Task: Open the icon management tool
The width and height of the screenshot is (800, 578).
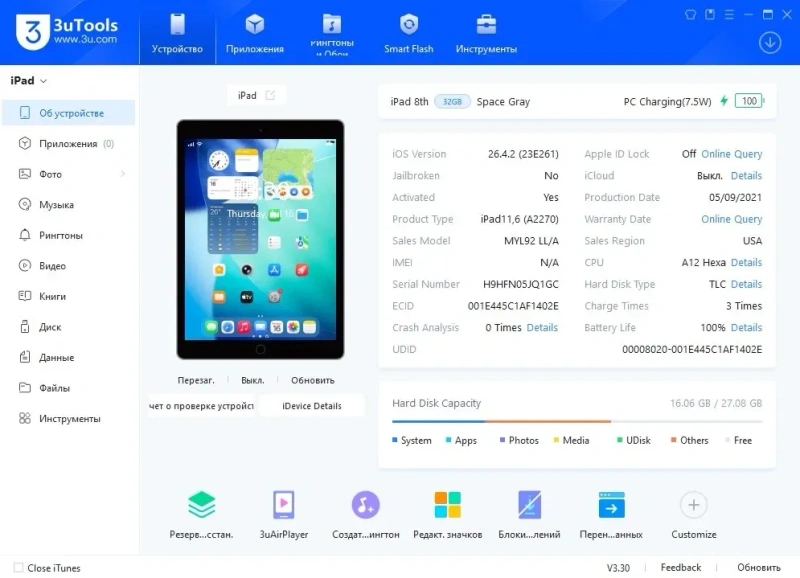Action: tap(447, 505)
